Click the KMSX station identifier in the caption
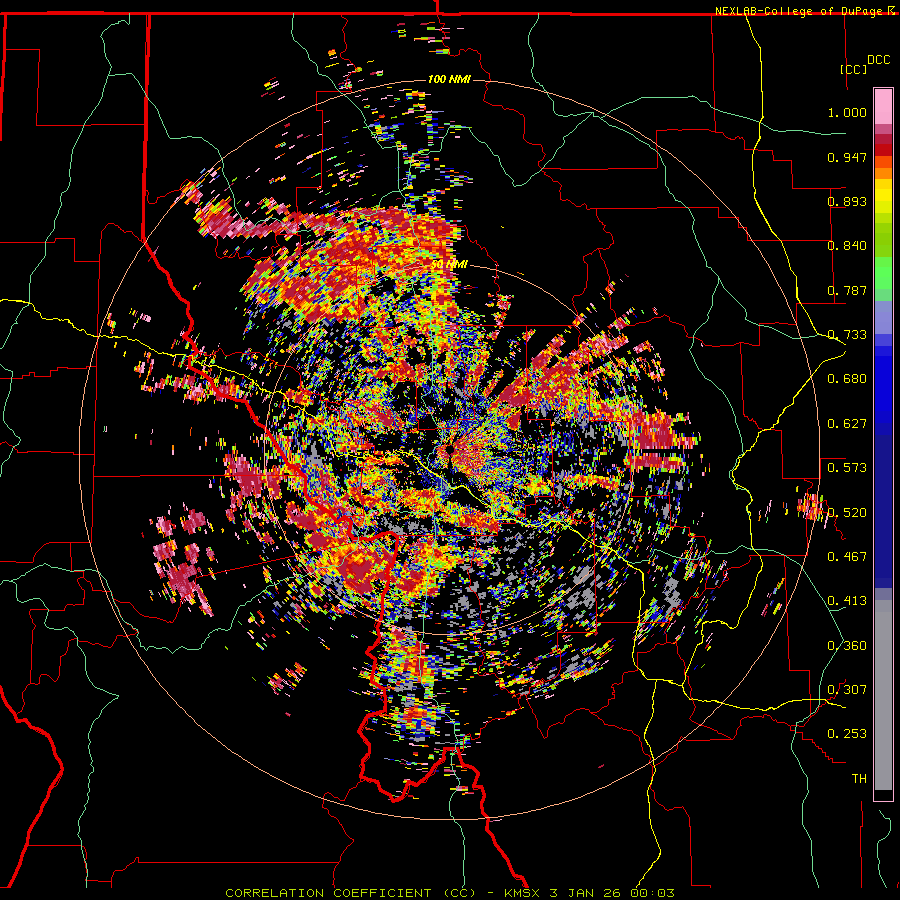This screenshot has height=900, width=900. click(522, 893)
